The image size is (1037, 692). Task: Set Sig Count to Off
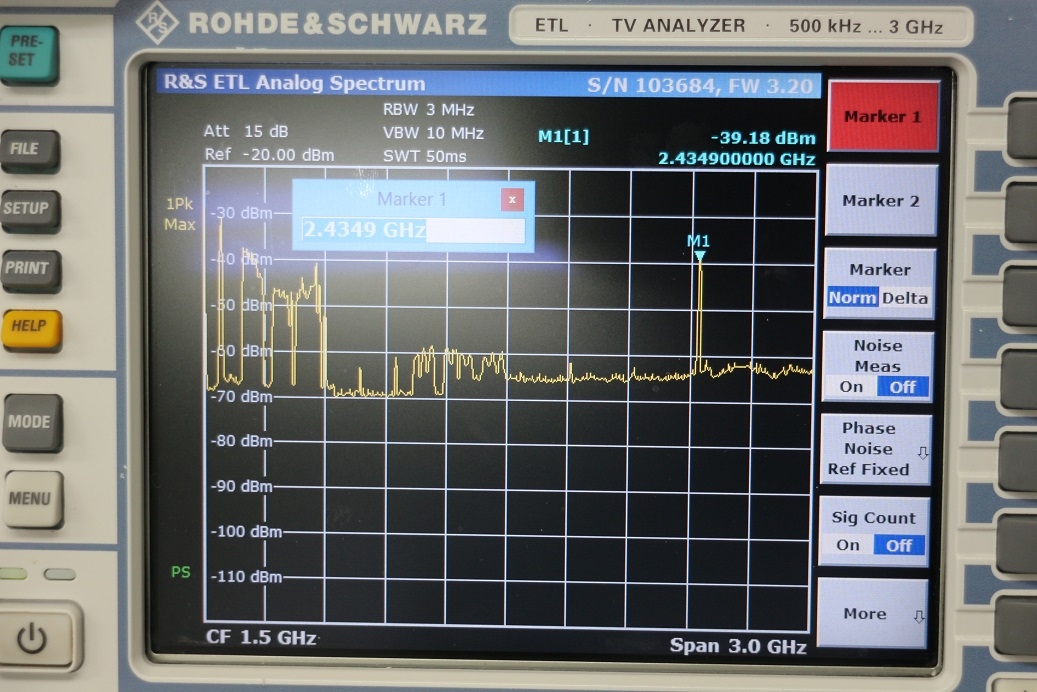tap(899, 545)
